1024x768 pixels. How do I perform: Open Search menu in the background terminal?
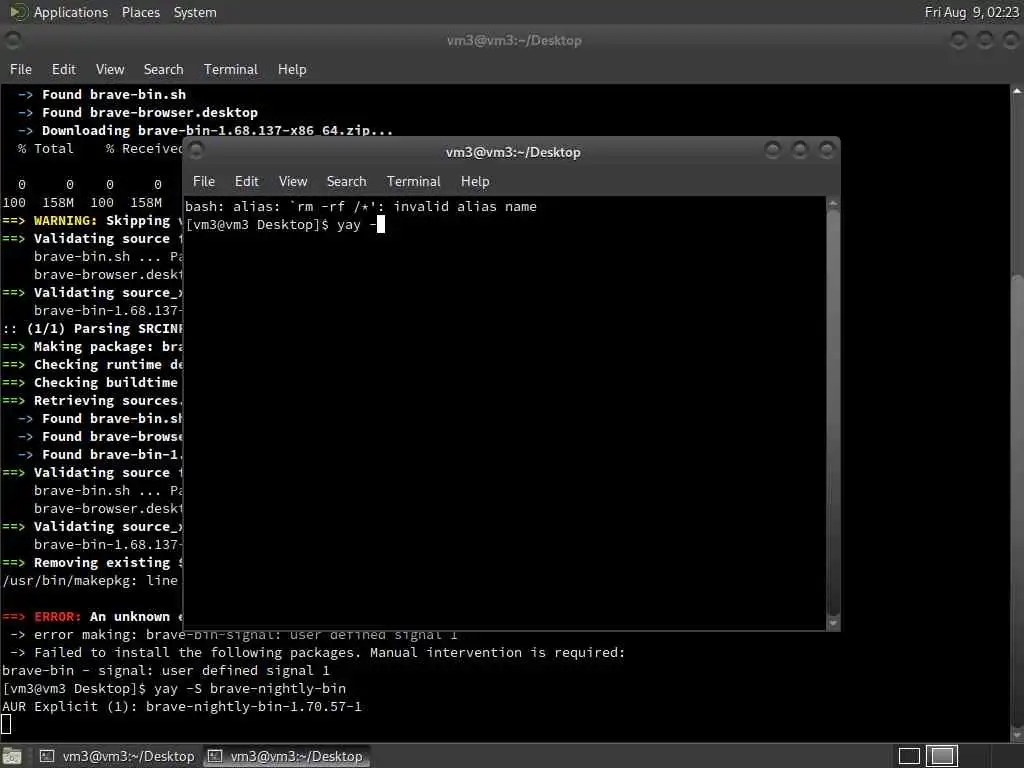click(163, 69)
